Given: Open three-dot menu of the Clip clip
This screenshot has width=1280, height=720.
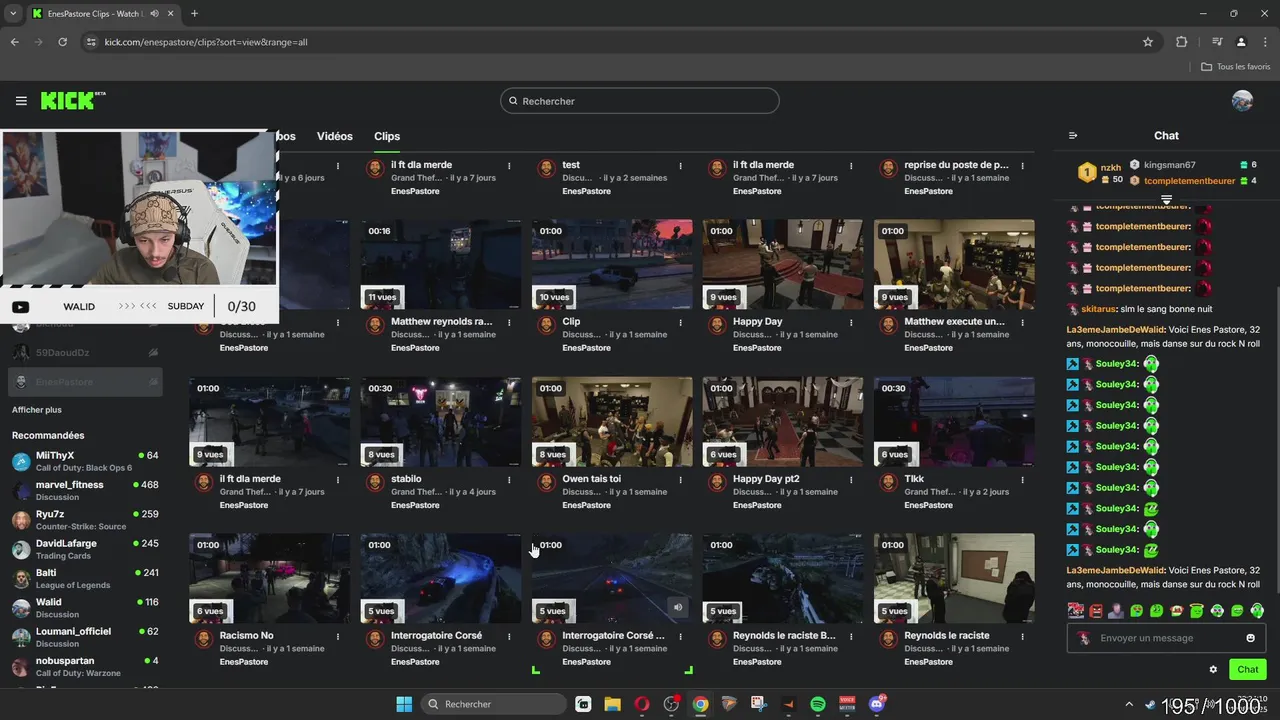Looking at the screenshot, I should tap(680, 322).
